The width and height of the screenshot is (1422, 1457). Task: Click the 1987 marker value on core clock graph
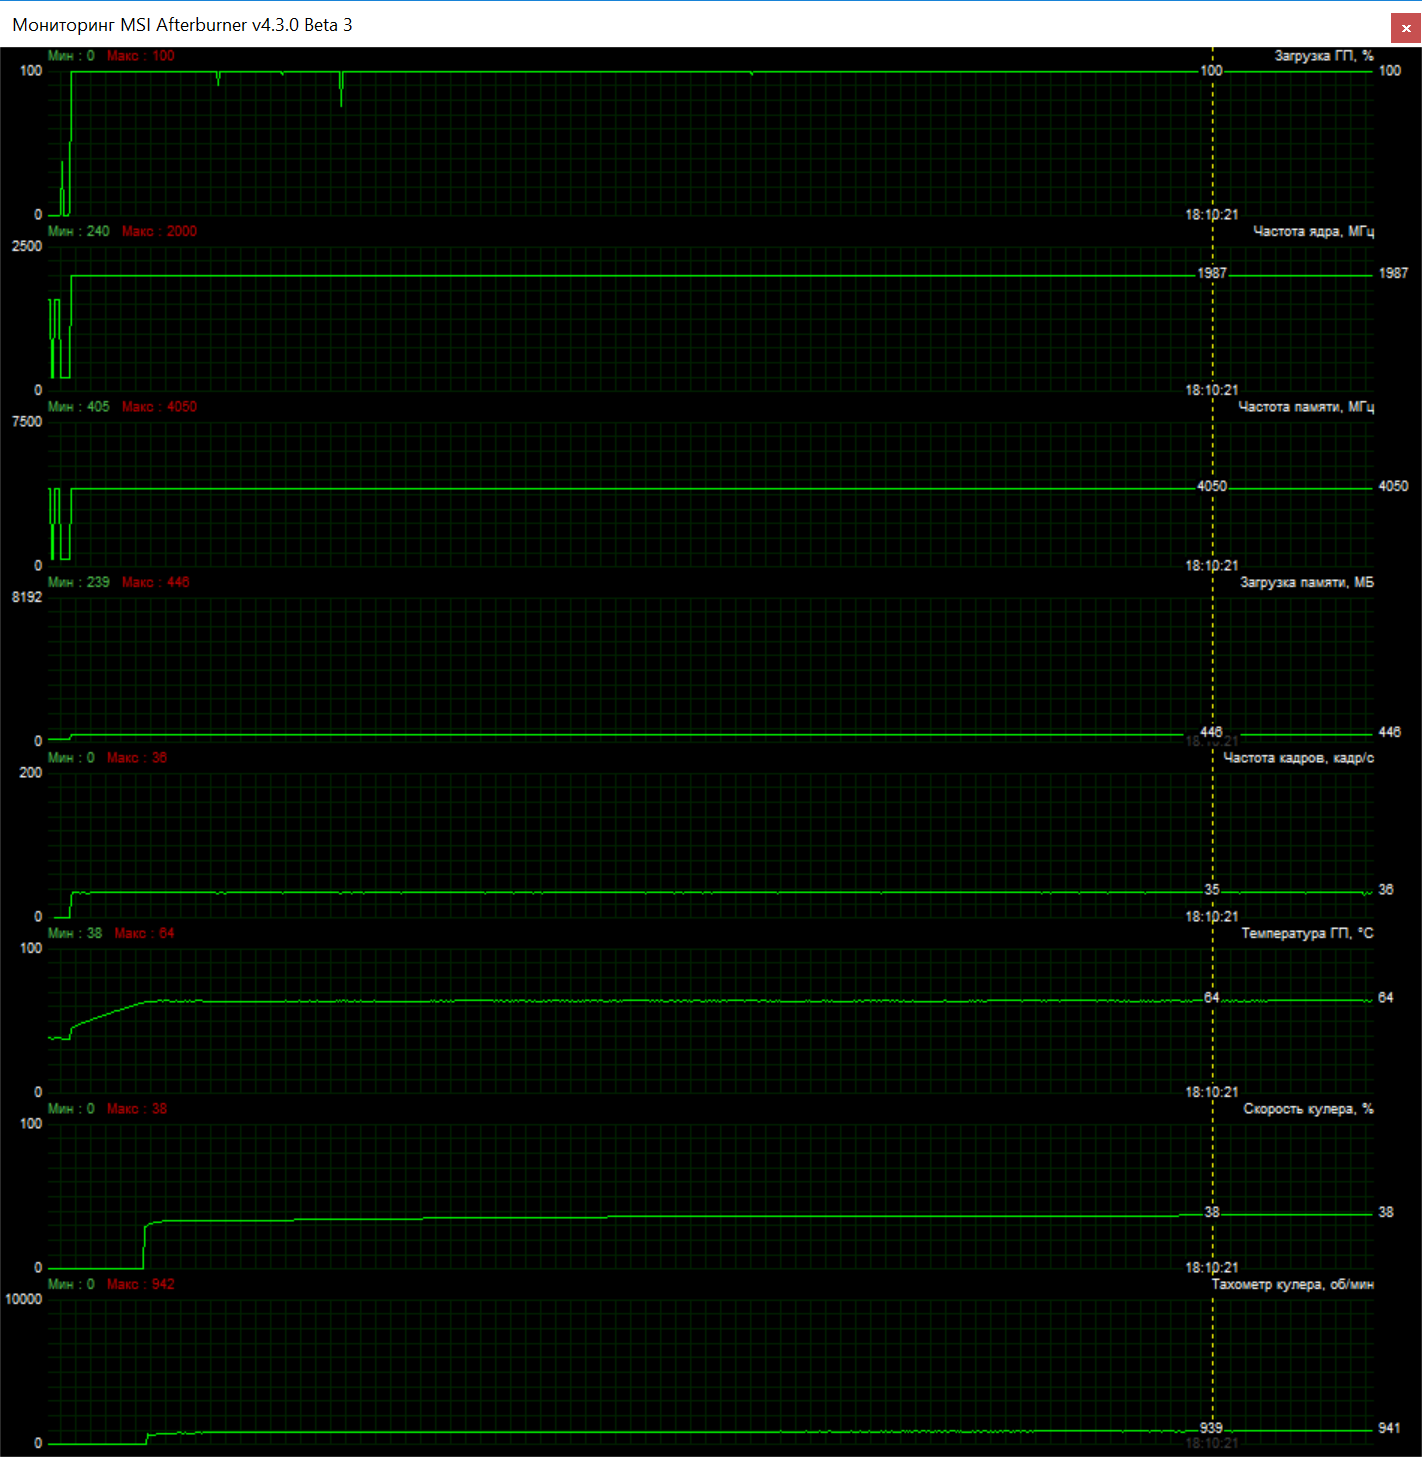tap(1211, 273)
